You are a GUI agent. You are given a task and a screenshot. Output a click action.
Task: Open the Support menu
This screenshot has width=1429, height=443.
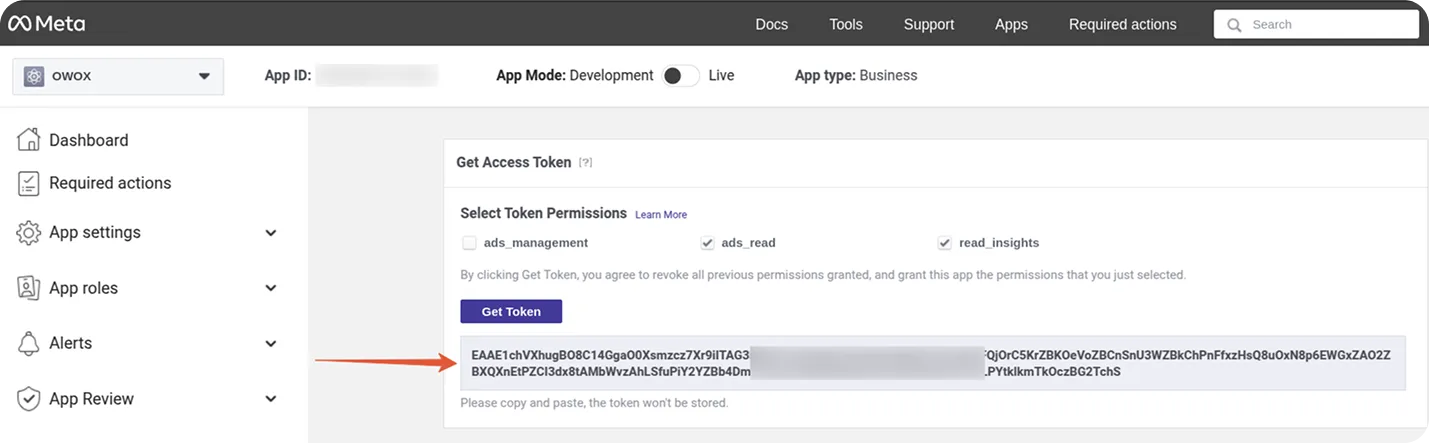click(x=929, y=24)
